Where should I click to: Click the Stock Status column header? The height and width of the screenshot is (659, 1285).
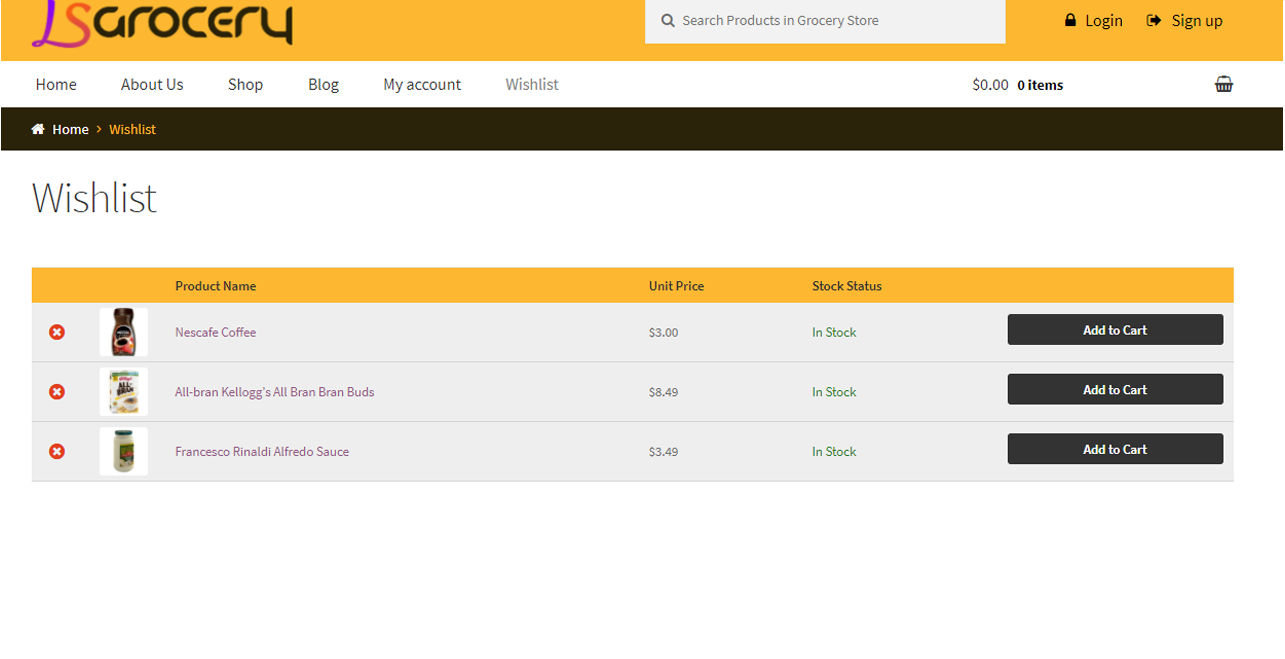pos(847,286)
